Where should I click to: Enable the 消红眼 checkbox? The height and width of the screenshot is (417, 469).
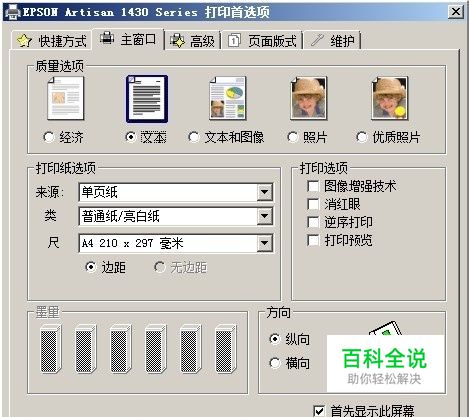313,204
